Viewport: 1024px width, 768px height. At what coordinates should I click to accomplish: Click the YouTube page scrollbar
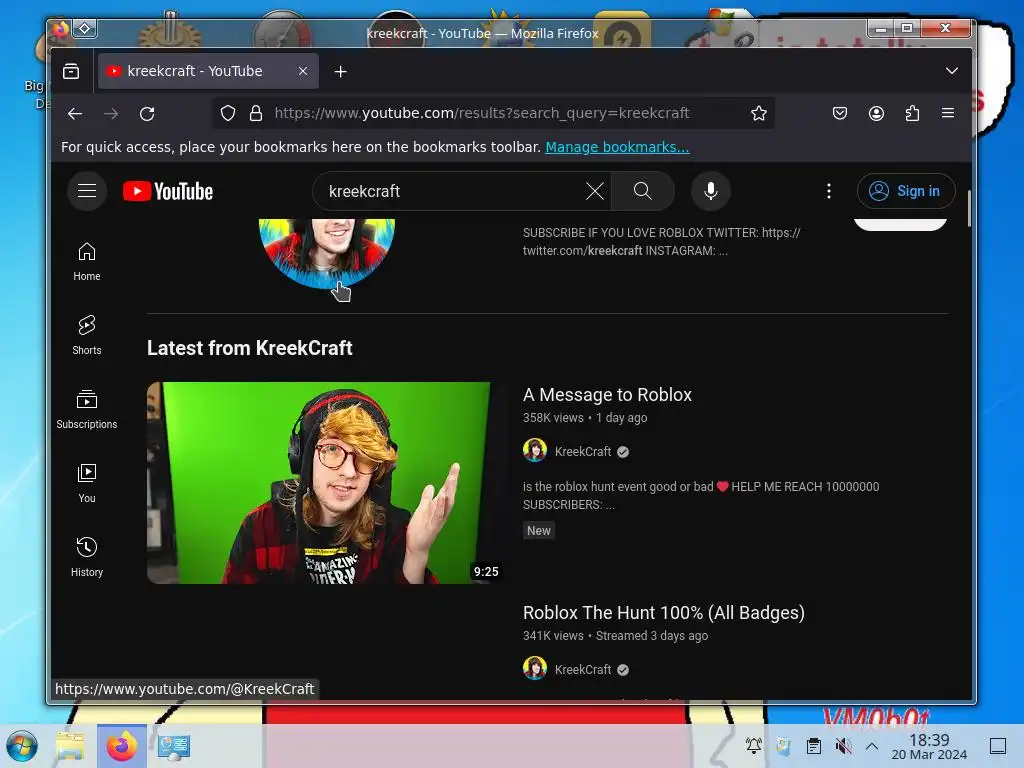[x=968, y=209]
